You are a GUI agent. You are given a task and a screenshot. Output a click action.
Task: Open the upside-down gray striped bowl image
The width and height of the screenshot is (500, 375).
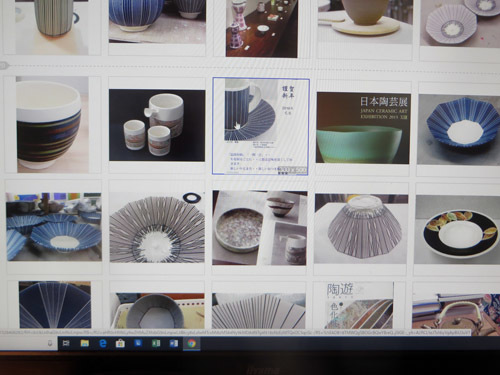(x=361, y=229)
